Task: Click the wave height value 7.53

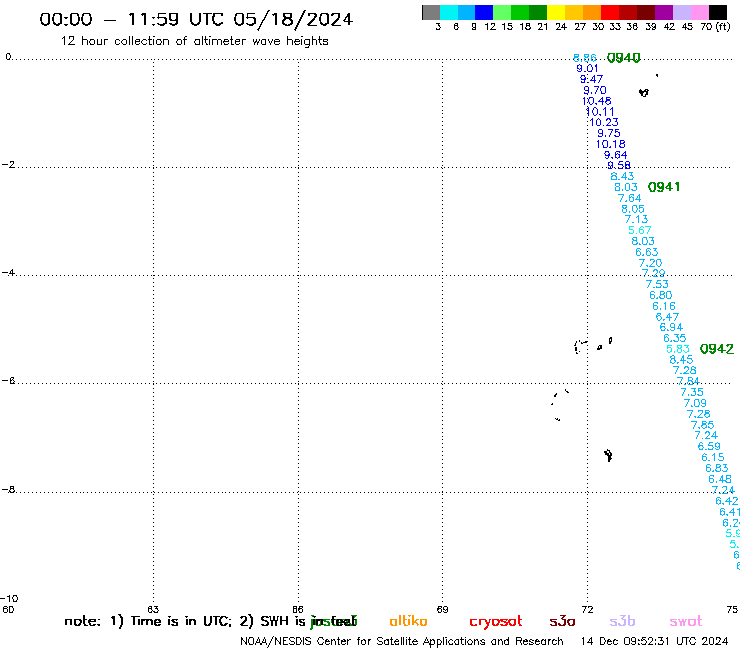Action: pos(657,284)
